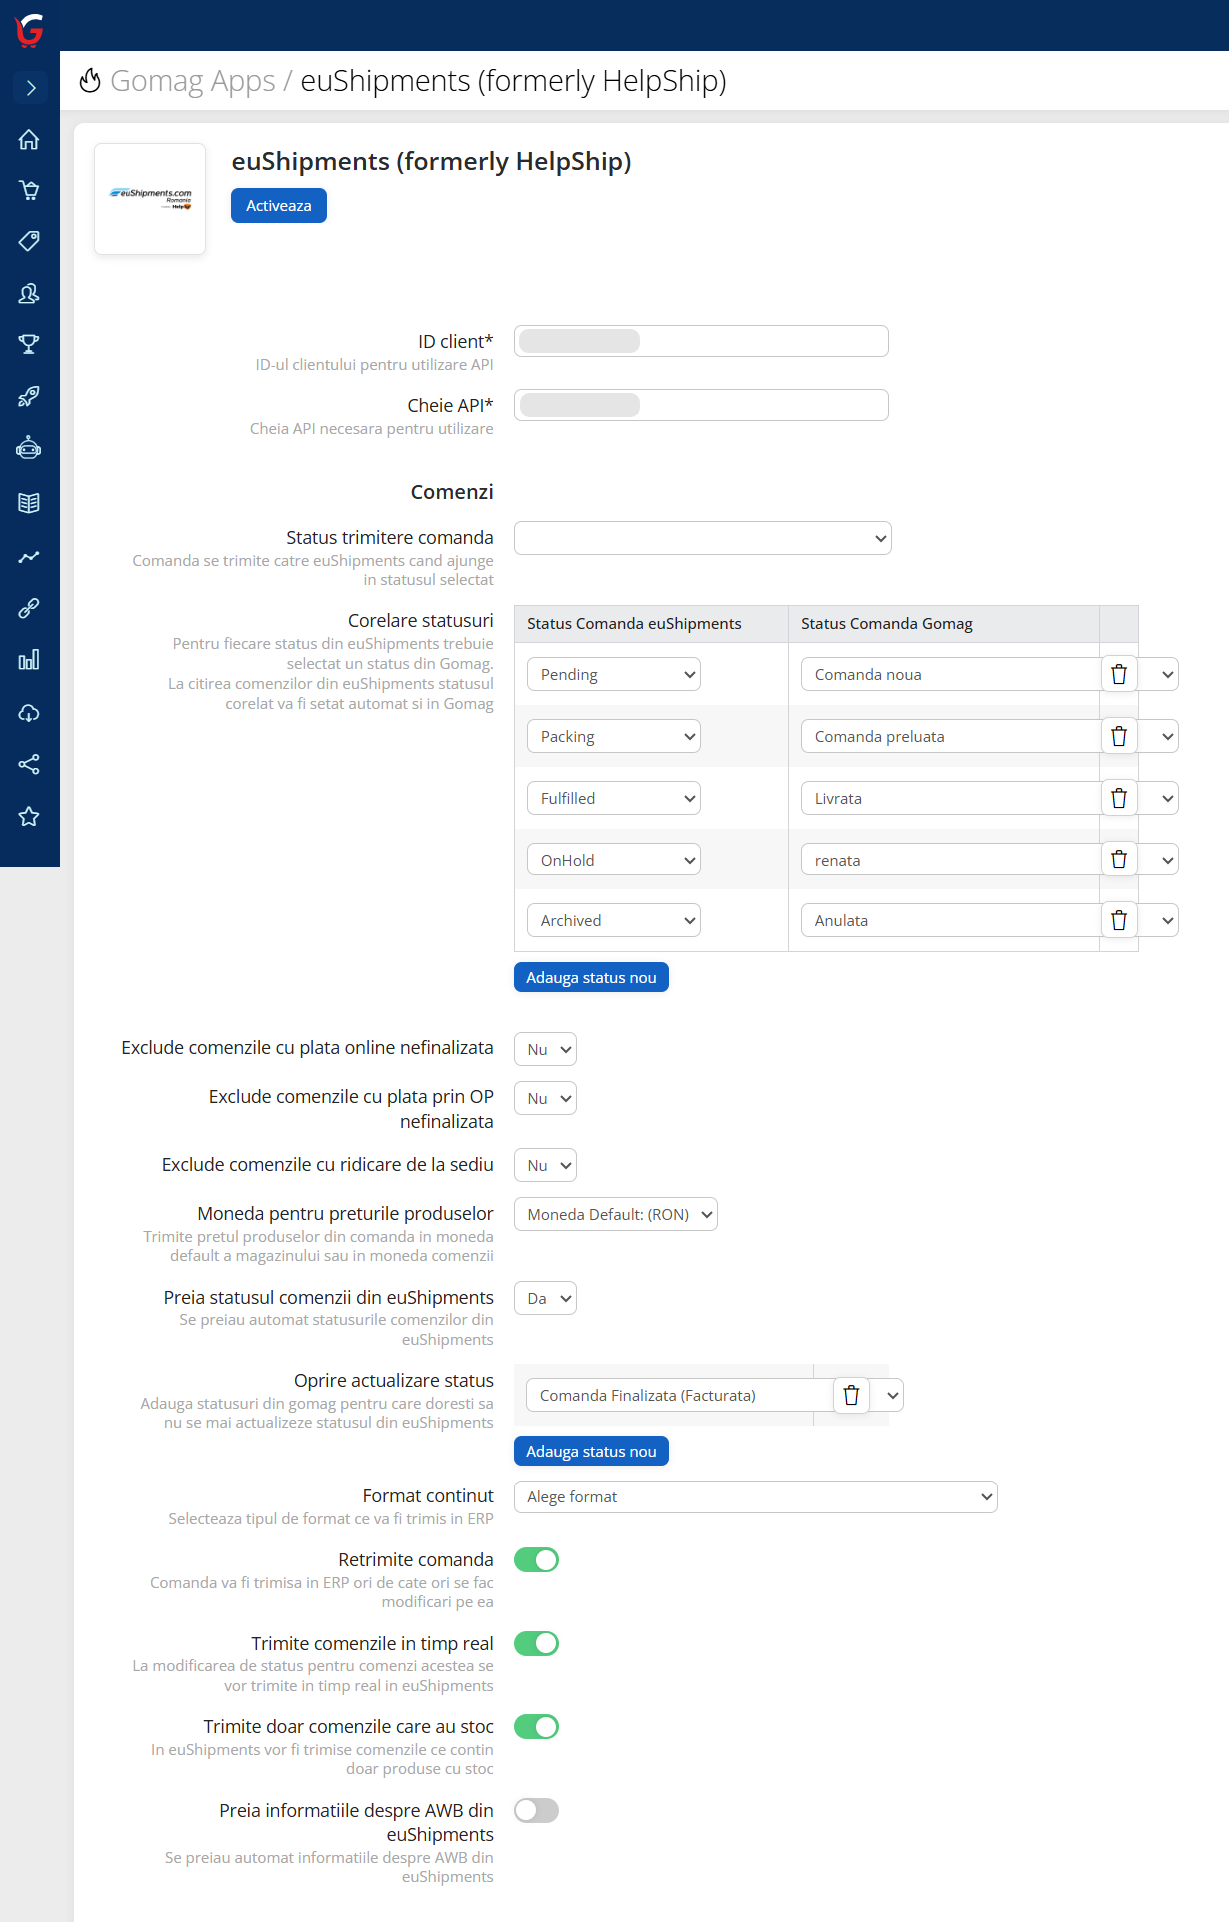
Task: Delete the Fulfilled status row
Action: click(x=1119, y=798)
